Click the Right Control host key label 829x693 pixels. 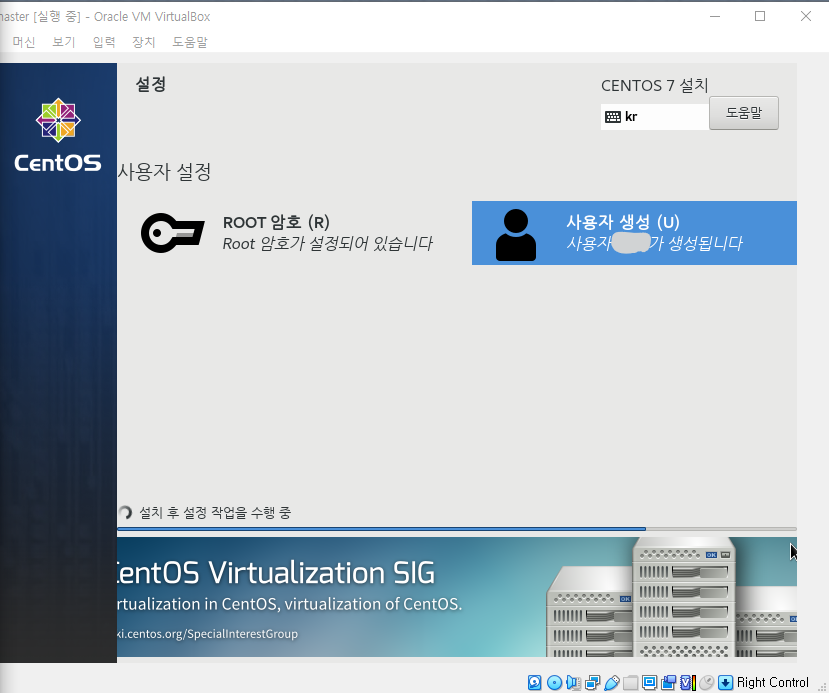click(x=772, y=682)
